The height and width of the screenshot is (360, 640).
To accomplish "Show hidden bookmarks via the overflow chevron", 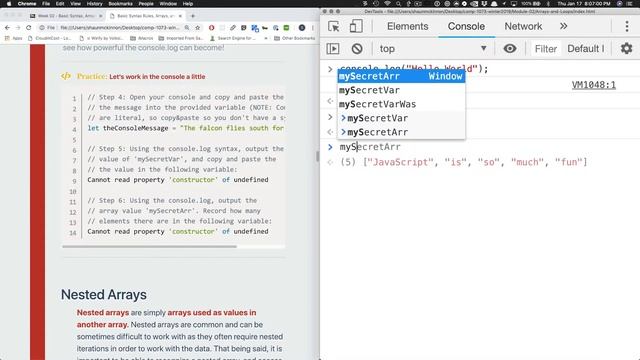I will point(266,38).
